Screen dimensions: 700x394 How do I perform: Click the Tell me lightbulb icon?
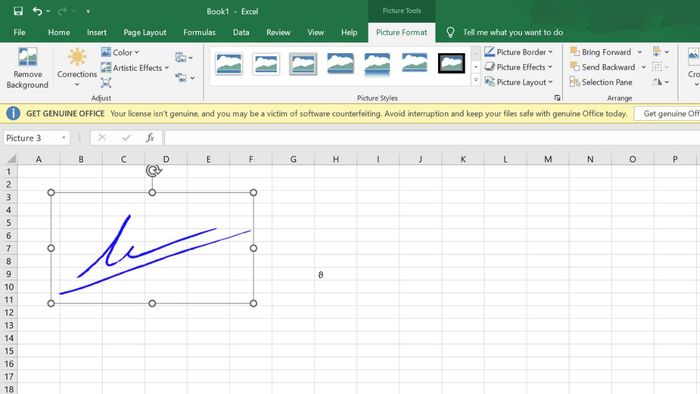tap(450, 32)
